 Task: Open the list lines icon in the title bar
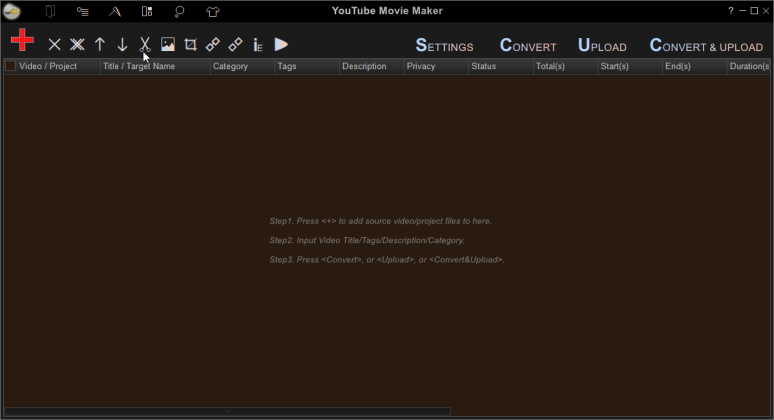click(x=82, y=11)
